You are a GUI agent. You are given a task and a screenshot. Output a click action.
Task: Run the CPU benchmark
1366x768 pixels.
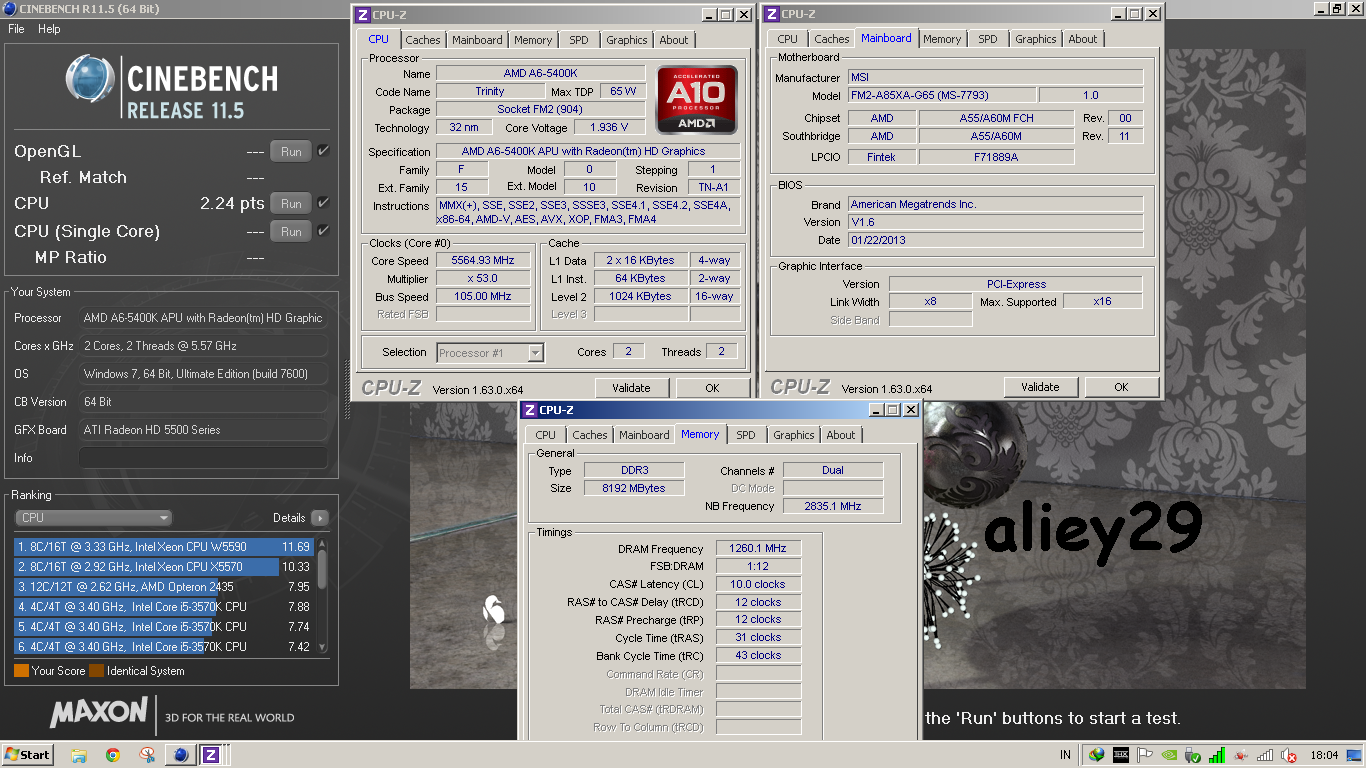coord(291,204)
